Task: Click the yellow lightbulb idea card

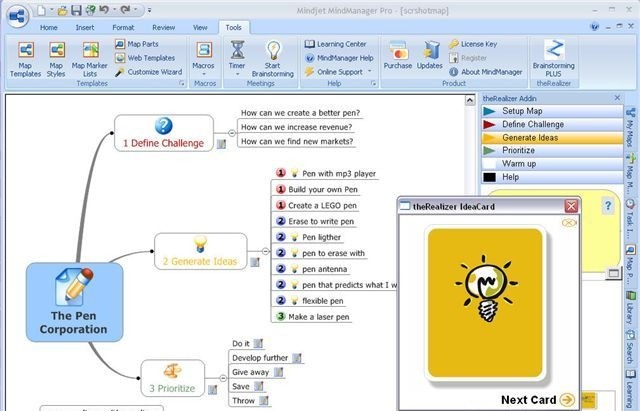Action: (x=485, y=303)
